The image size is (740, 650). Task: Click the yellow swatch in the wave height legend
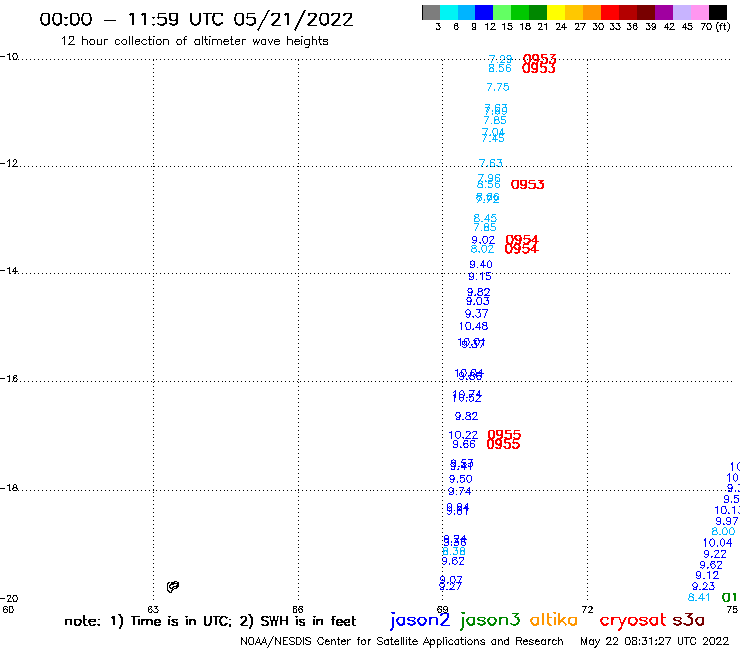[556, 12]
